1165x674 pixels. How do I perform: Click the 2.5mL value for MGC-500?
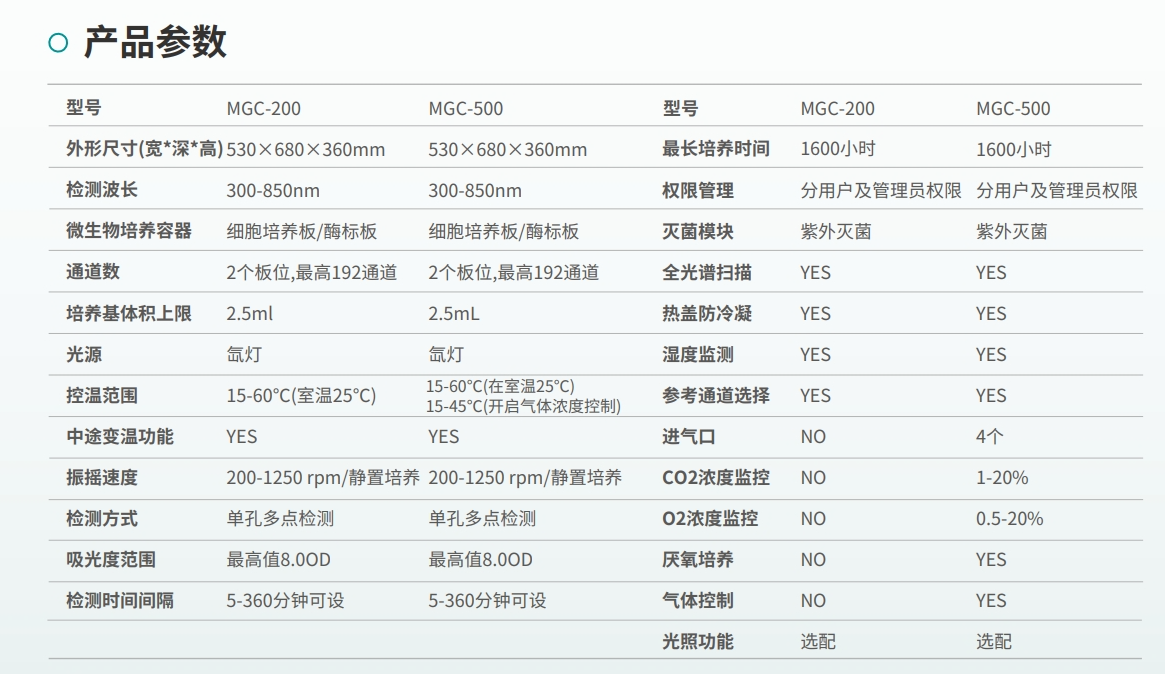point(454,314)
